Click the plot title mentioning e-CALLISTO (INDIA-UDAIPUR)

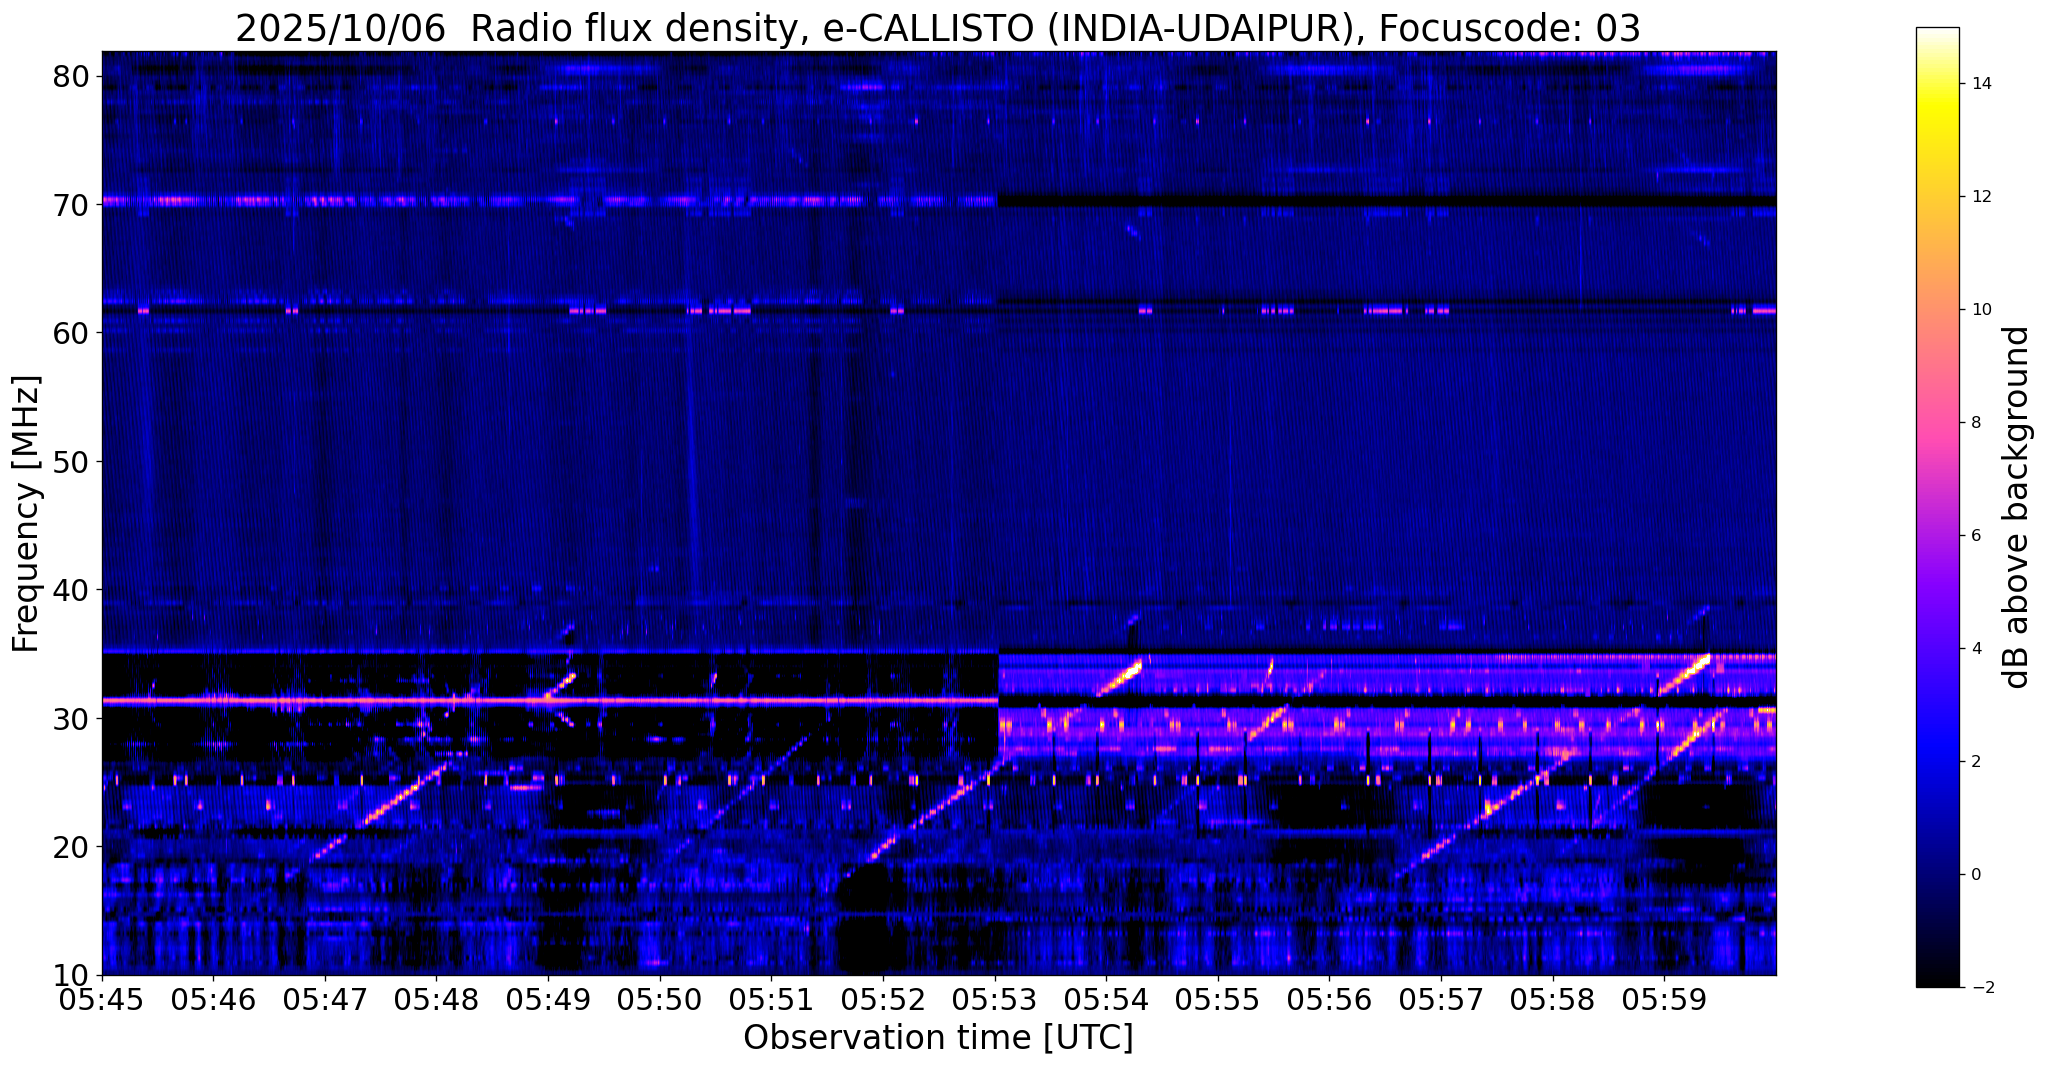pyautogui.click(x=938, y=29)
